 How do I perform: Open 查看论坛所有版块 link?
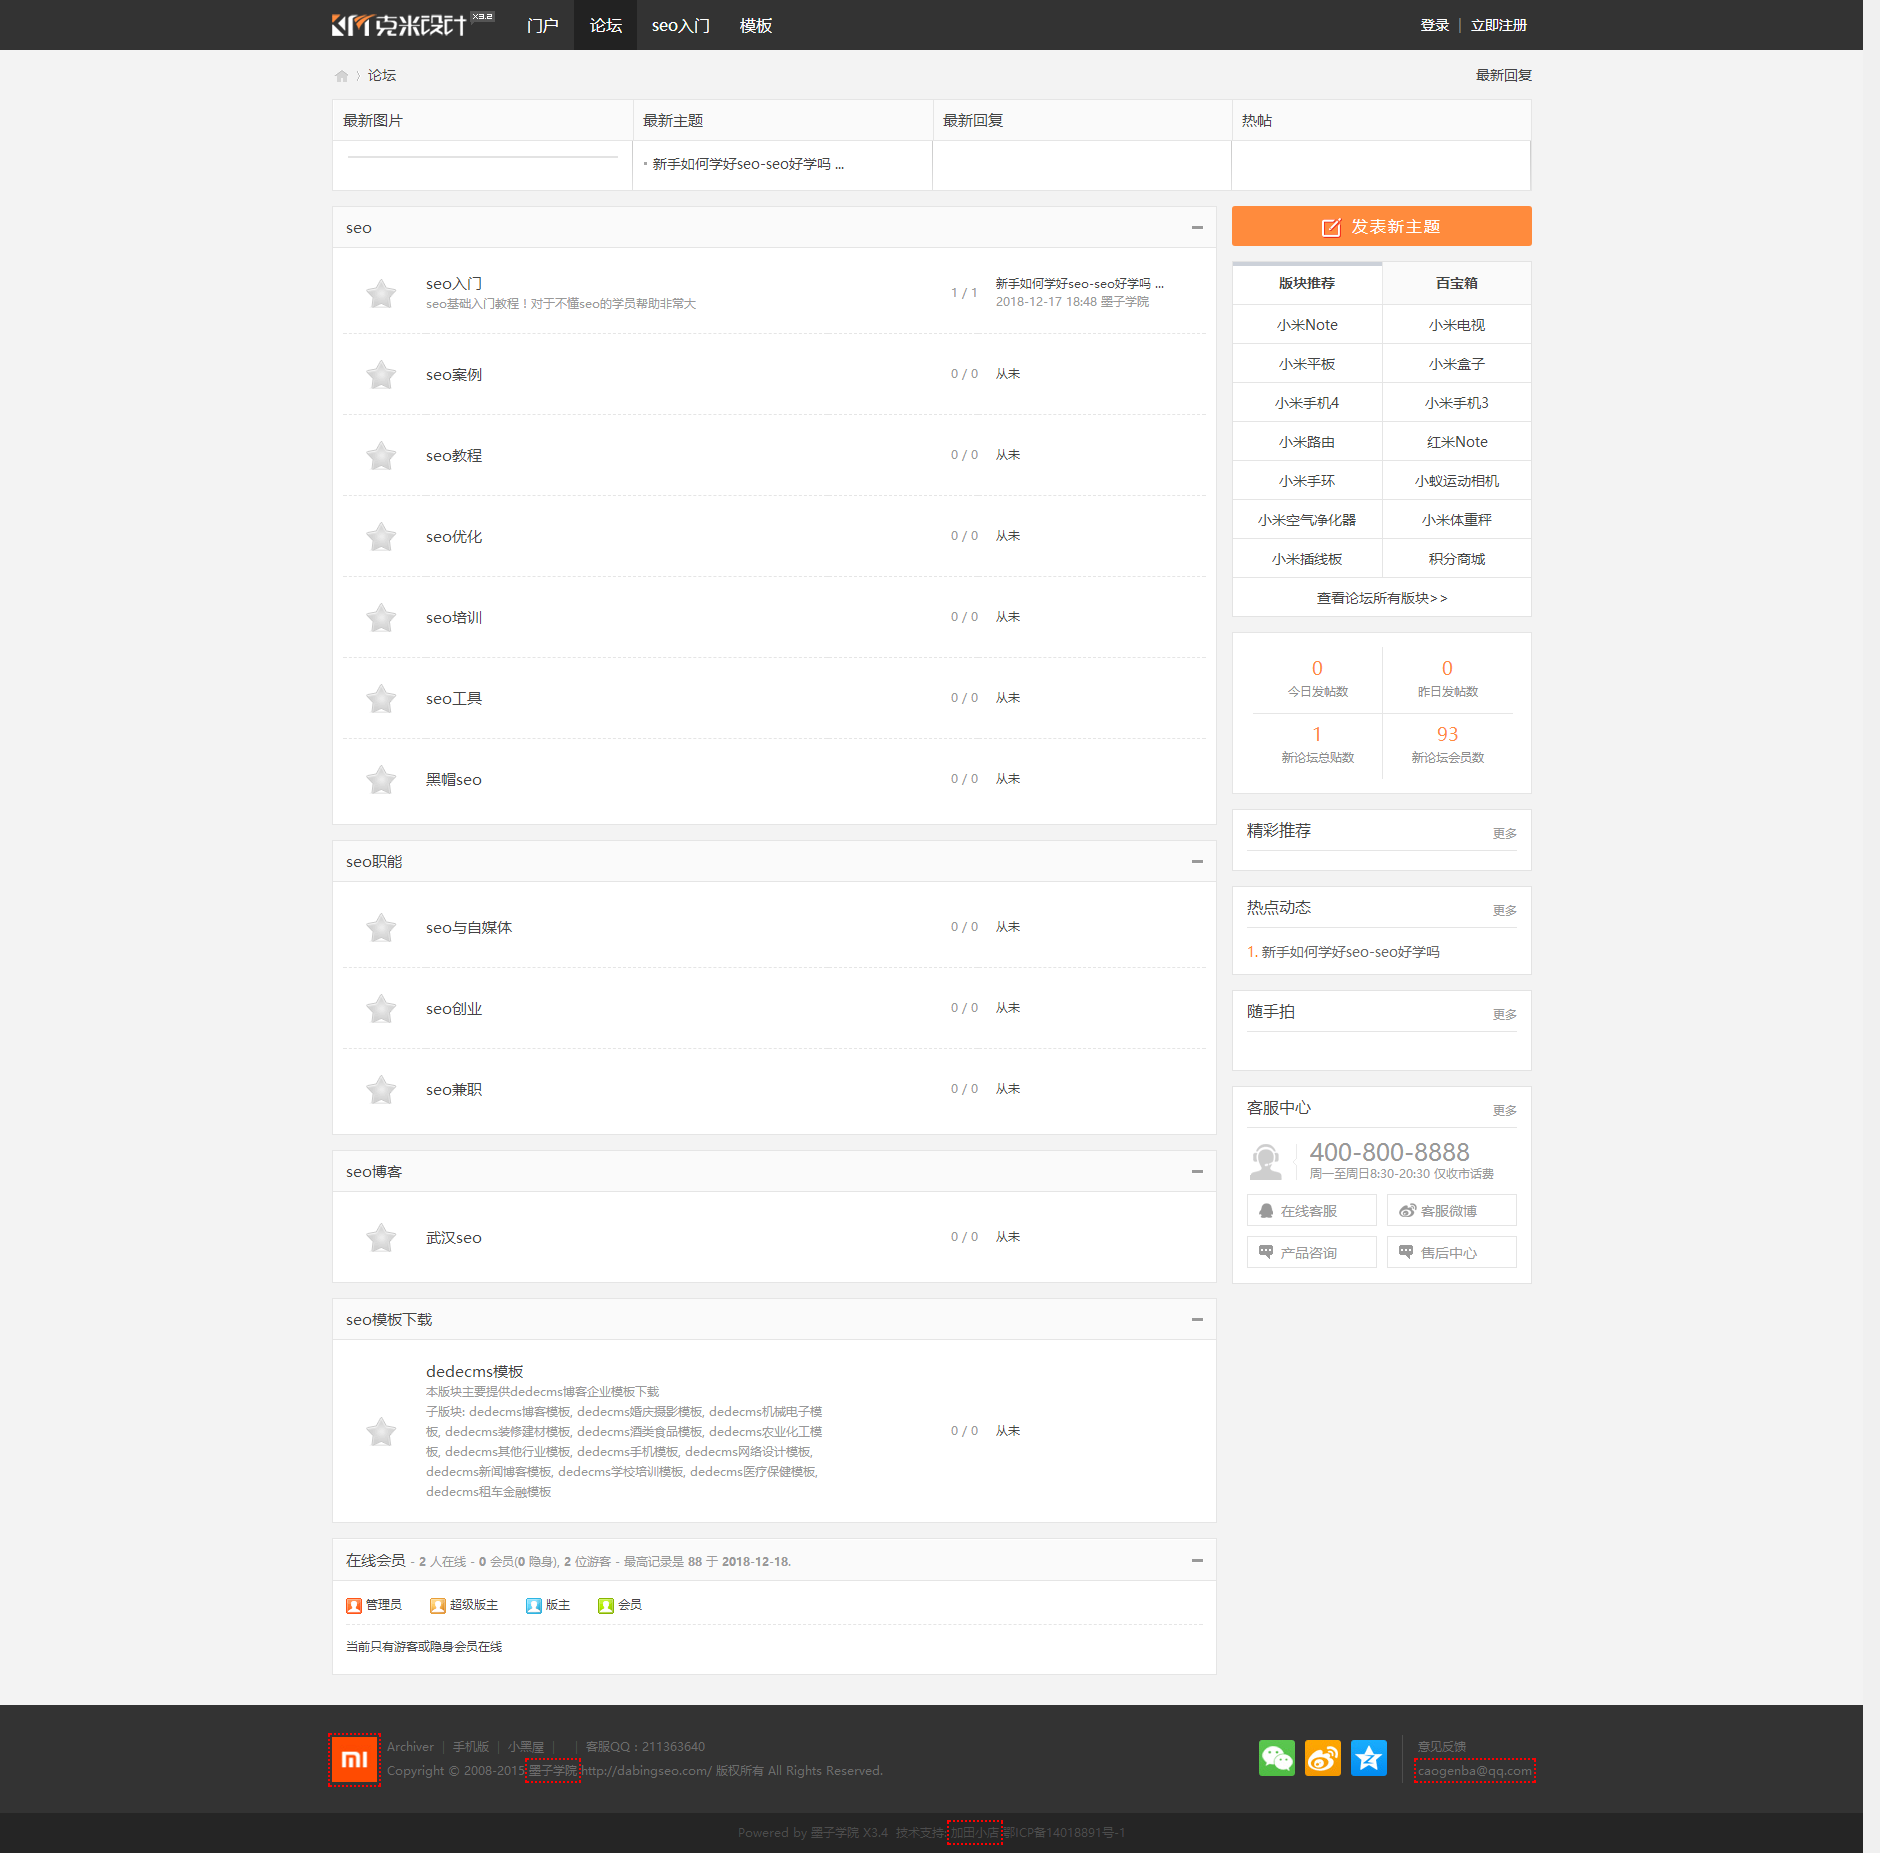point(1380,597)
